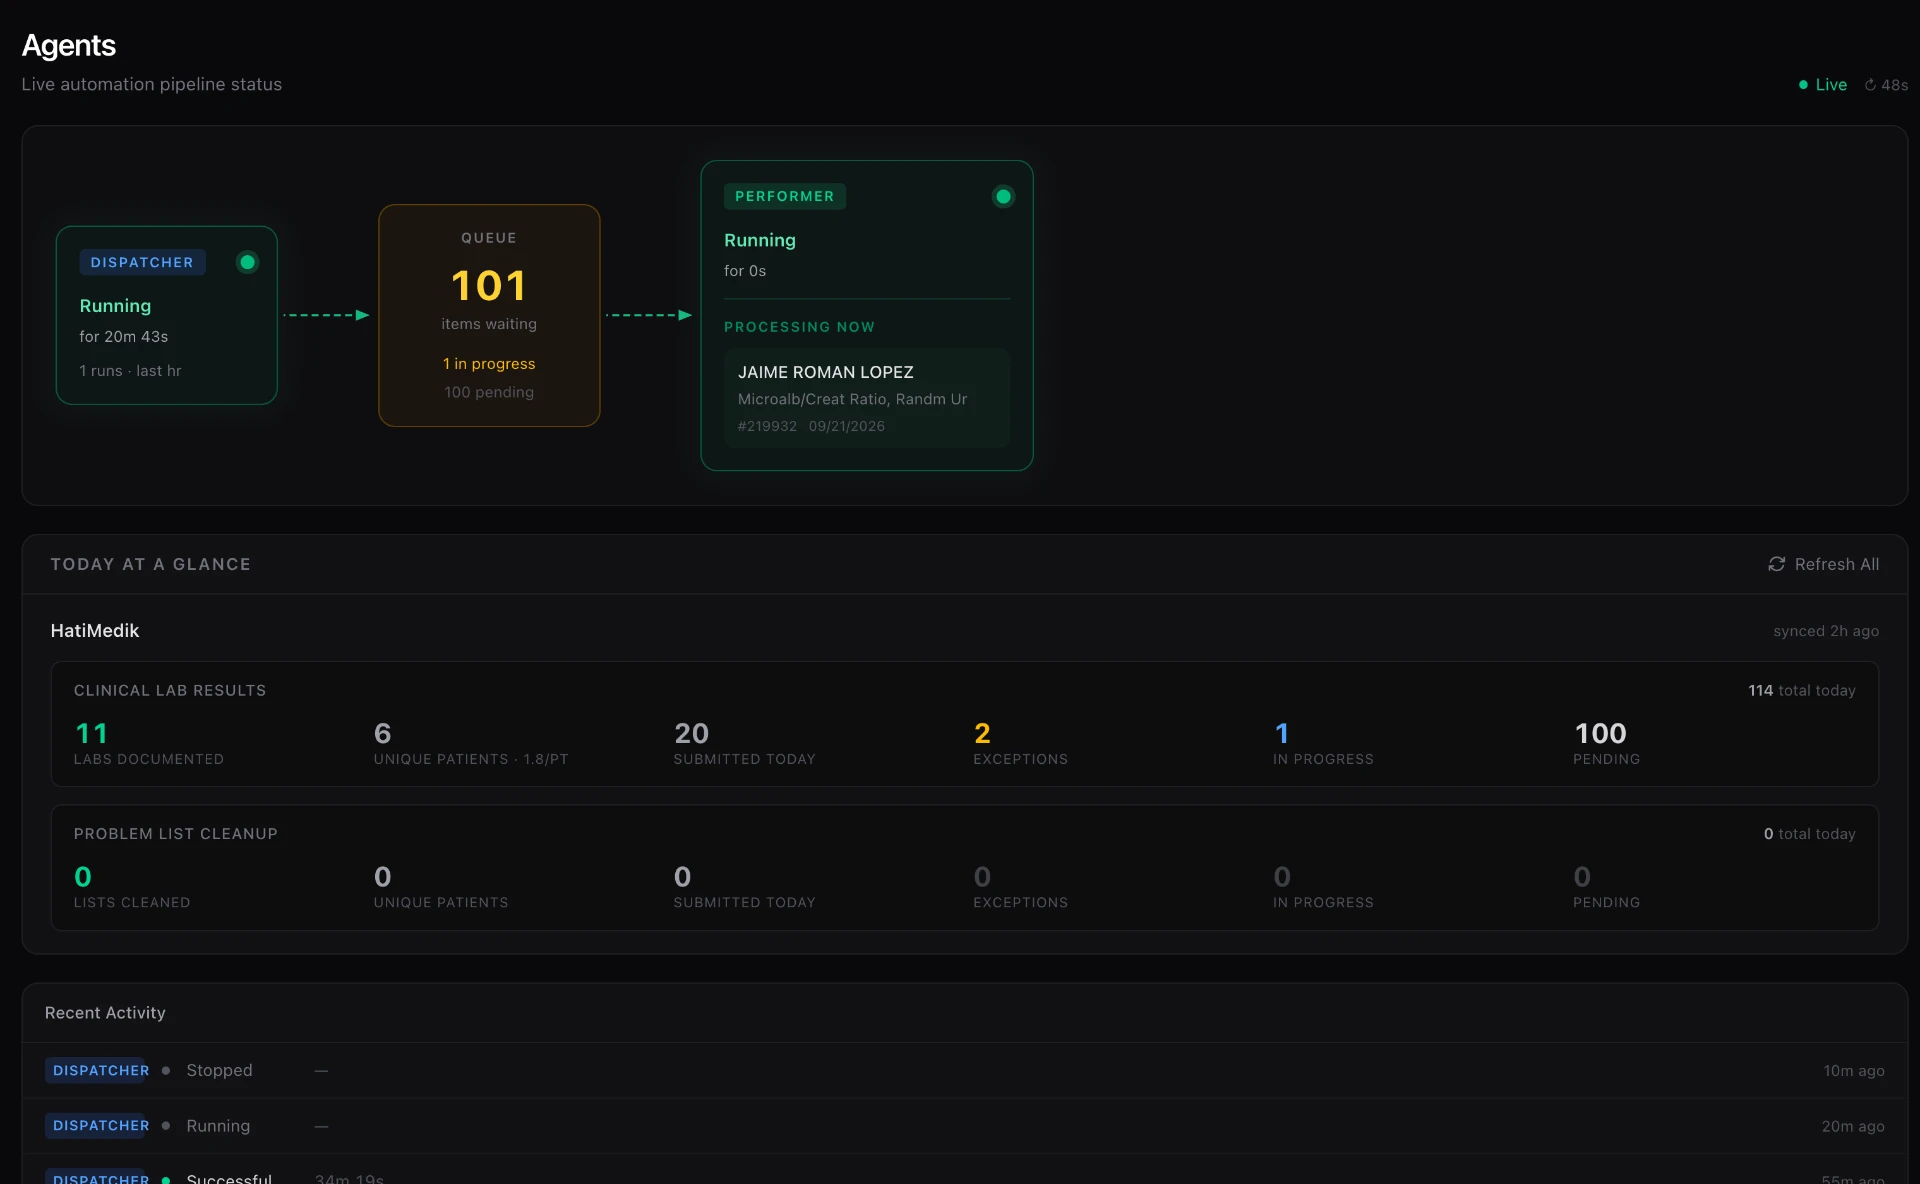Click the Live status label
The width and height of the screenshot is (1920, 1184).
(1831, 85)
